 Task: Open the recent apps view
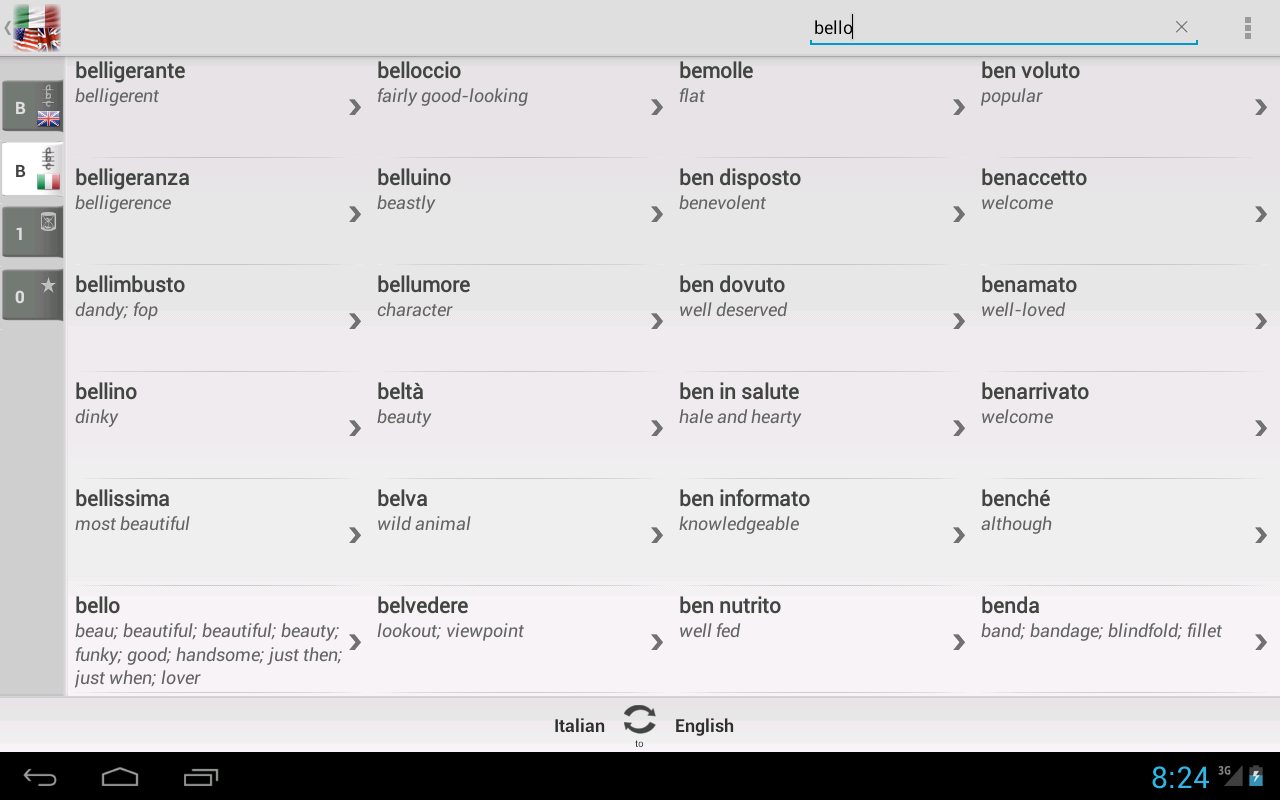pyautogui.click(x=201, y=777)
